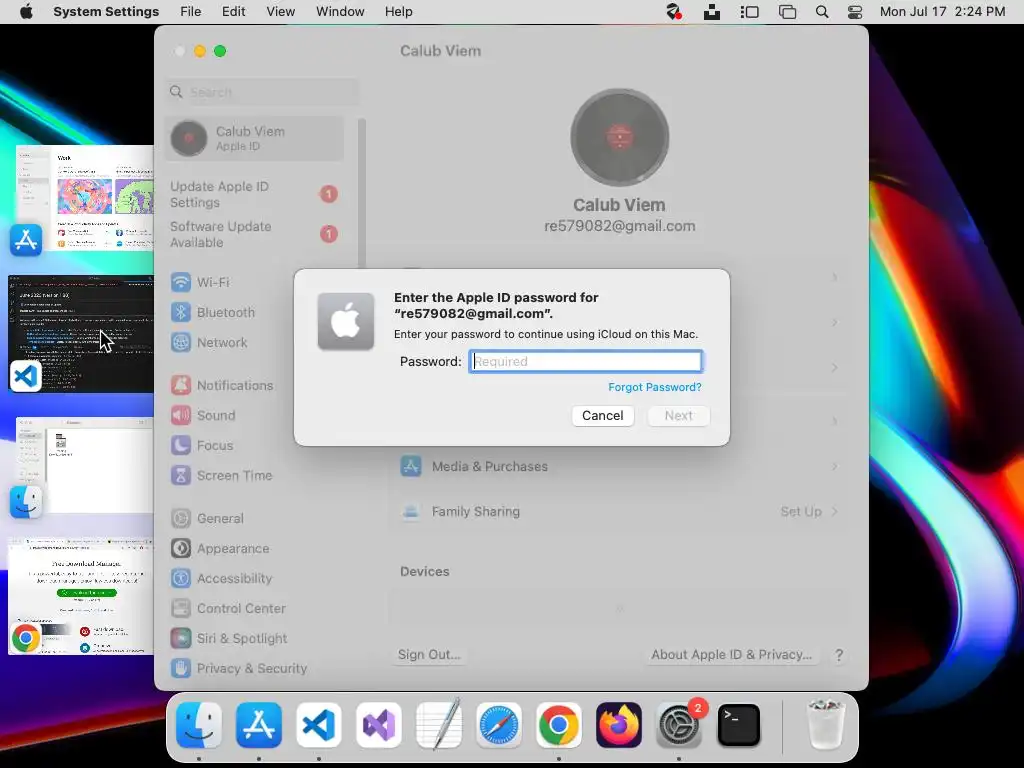The height and width of the screenshot is (768, 1024).
Task: Open Spotlight search in menu bar
Action: coord(822,12)
